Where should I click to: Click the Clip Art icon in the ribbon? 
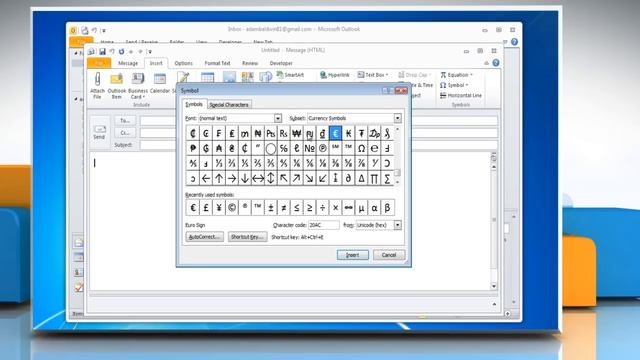click(247, 77)
